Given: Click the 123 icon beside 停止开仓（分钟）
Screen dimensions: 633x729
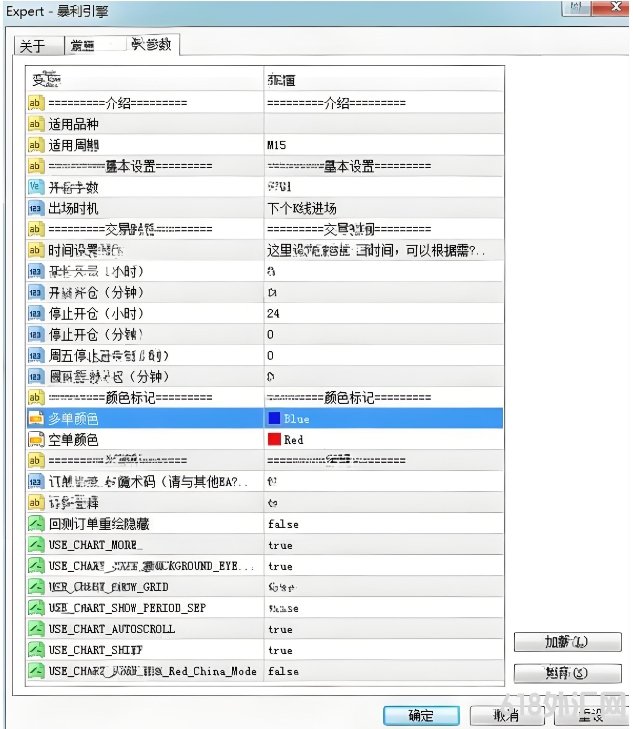Looking at the screenshot, I should (35, 334).
